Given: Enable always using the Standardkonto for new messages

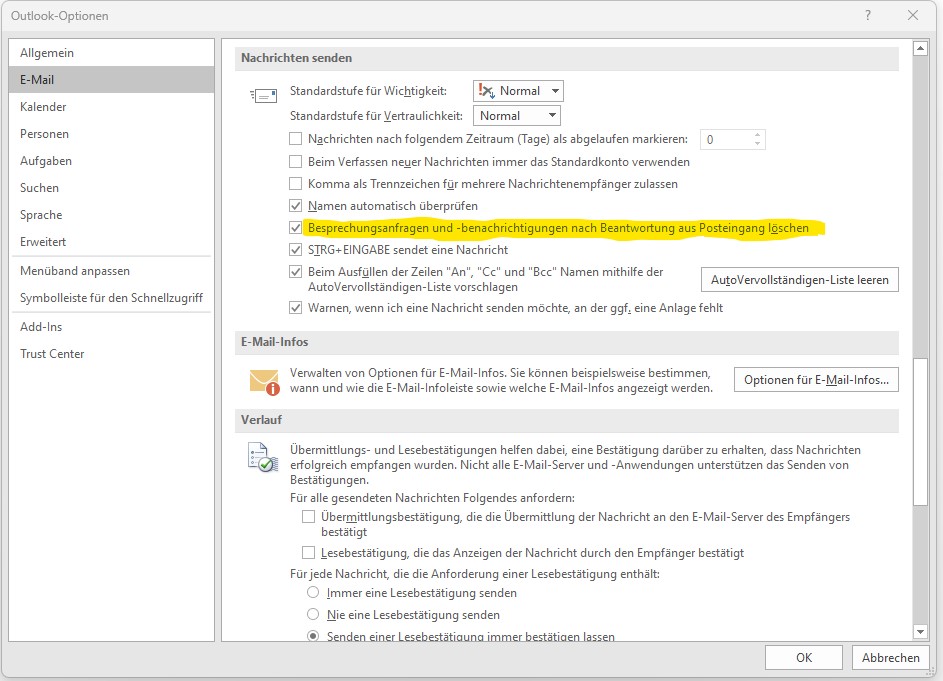Looking at the screenshot, I should point(295,161).
